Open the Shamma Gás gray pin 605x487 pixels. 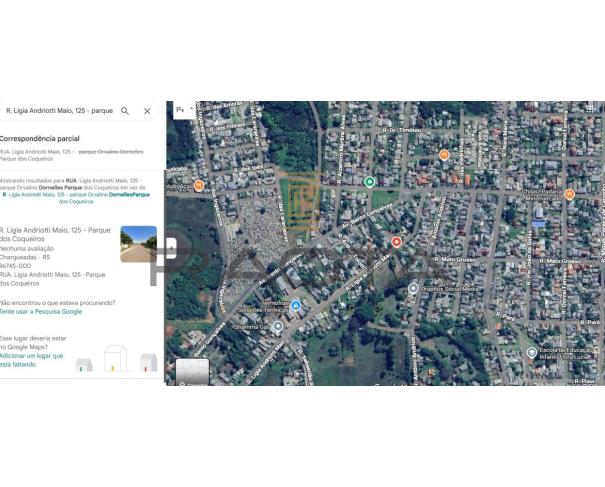pyautogui.click(x=277, y=326)
